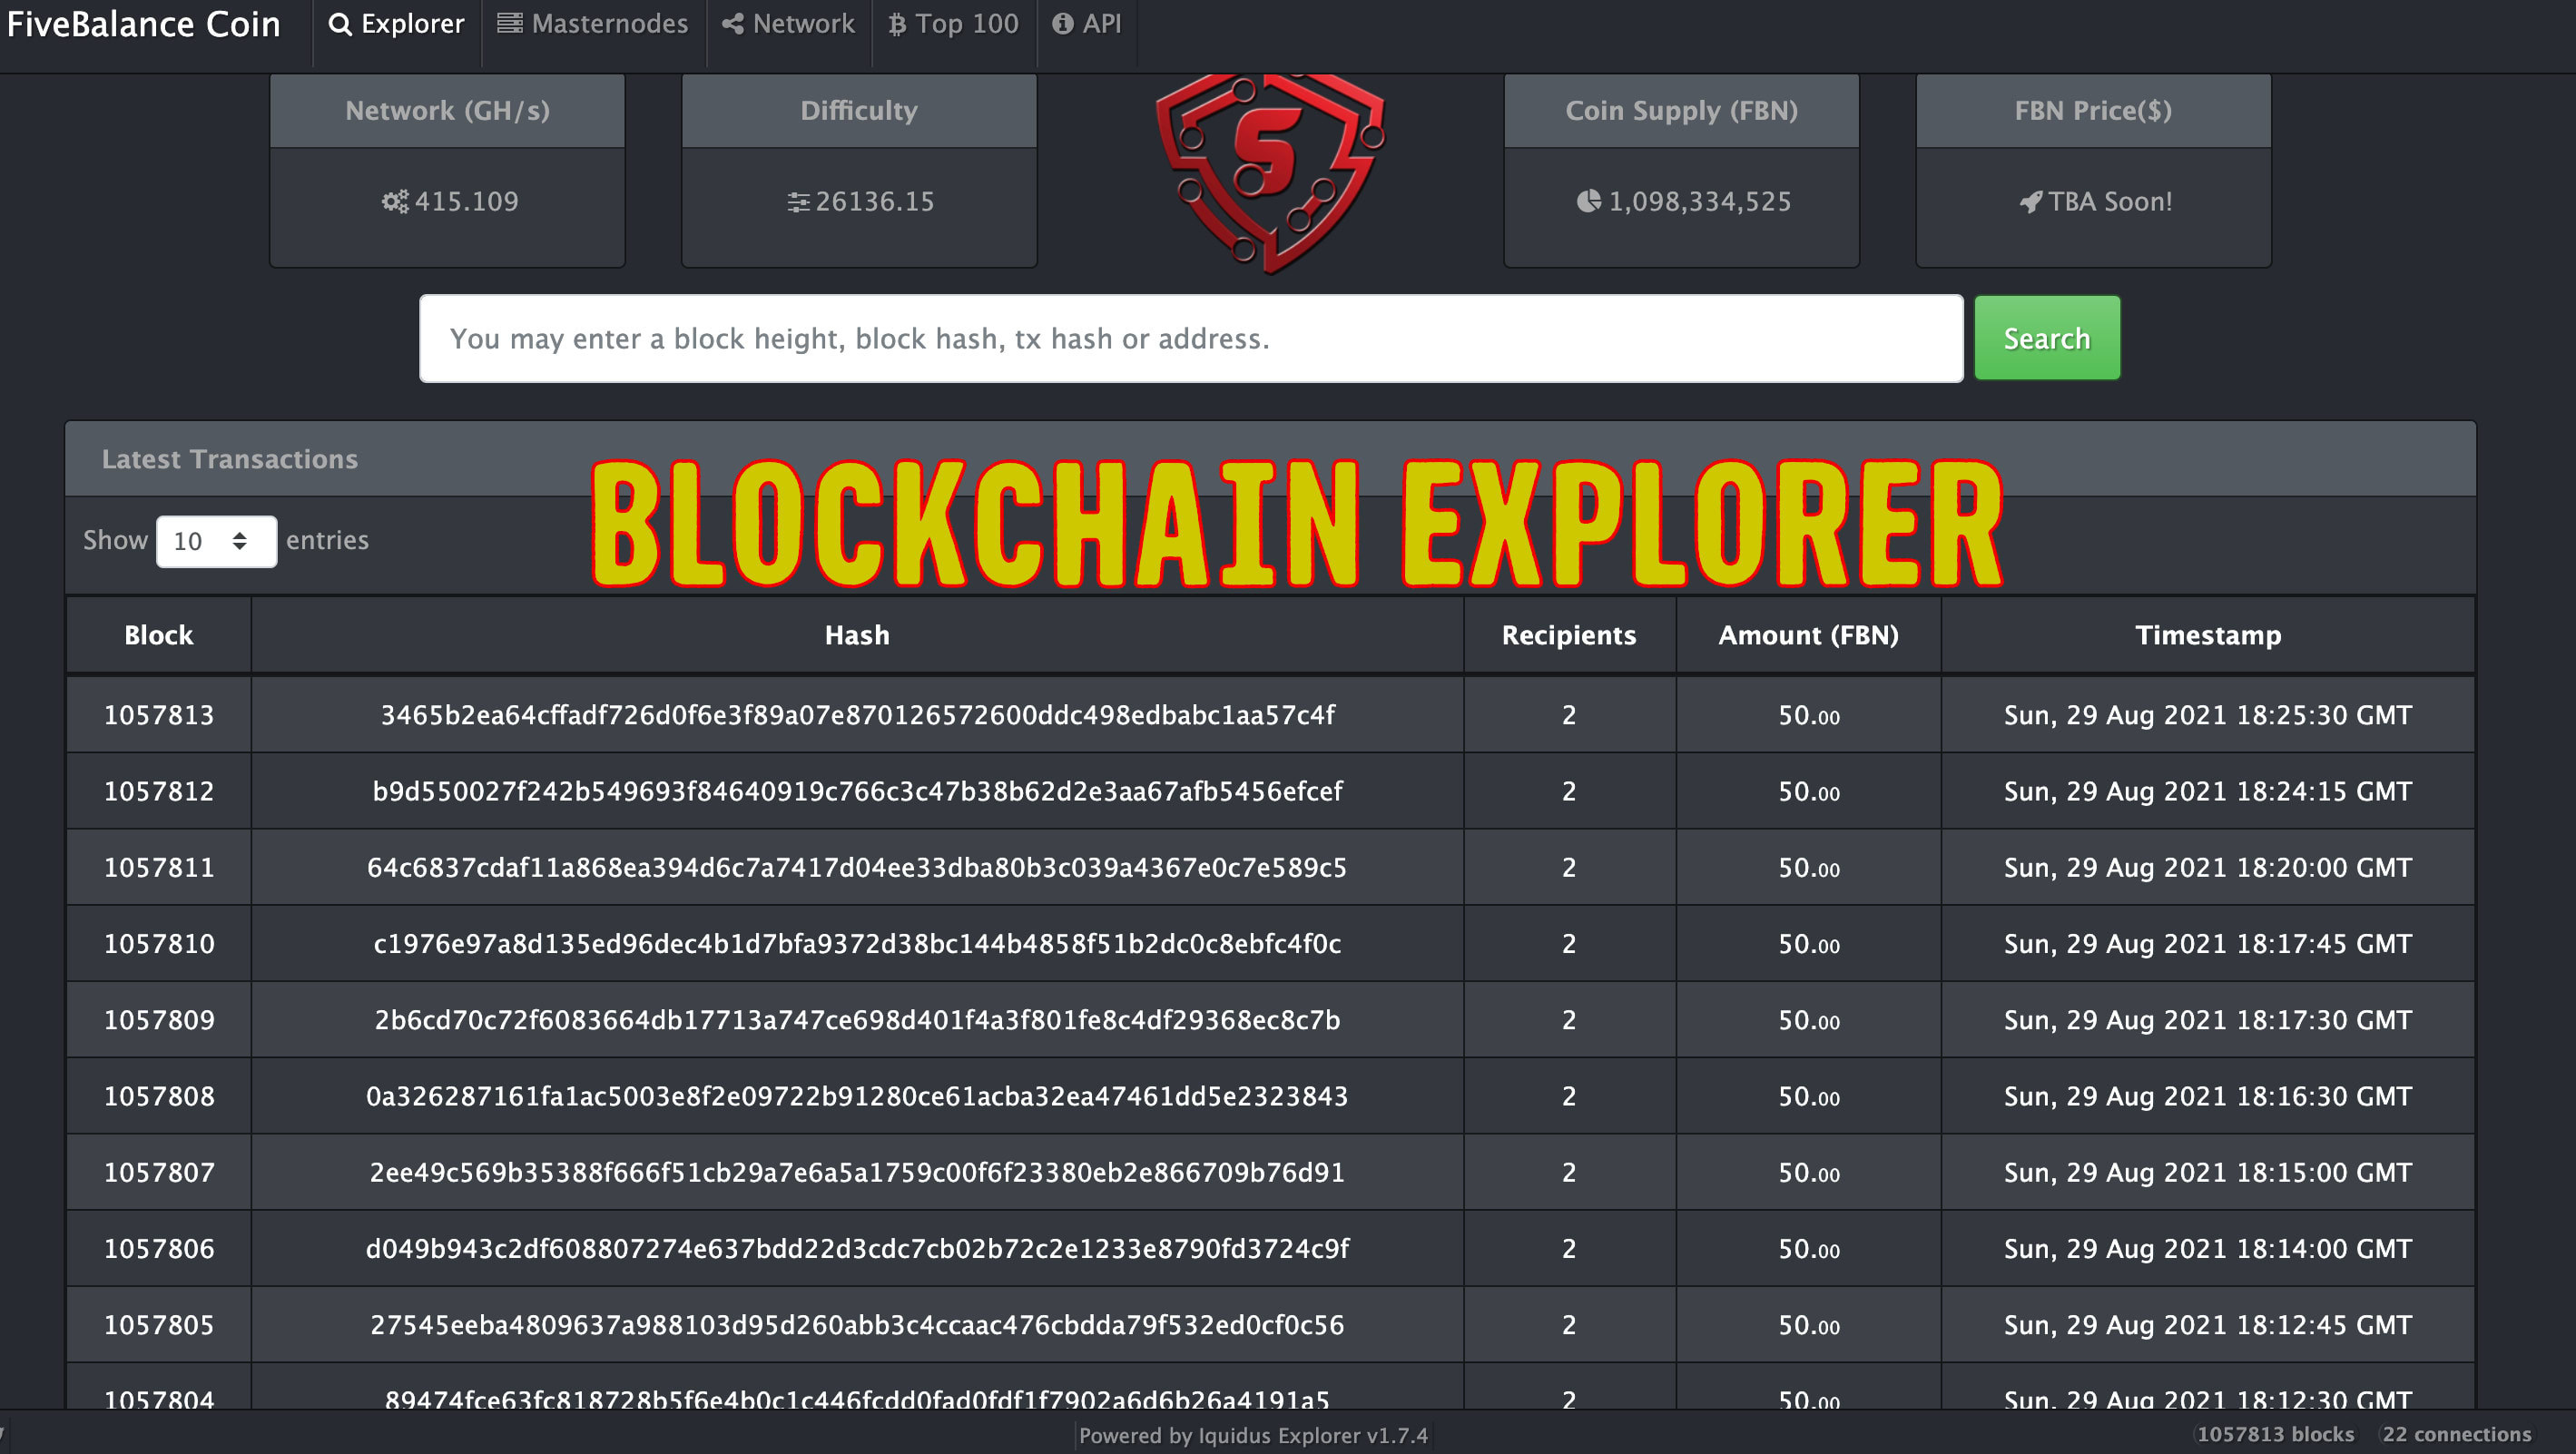Click the info icon beside API
The width and height of the screenshot is (2576, 1454).
pos(1063,23)
